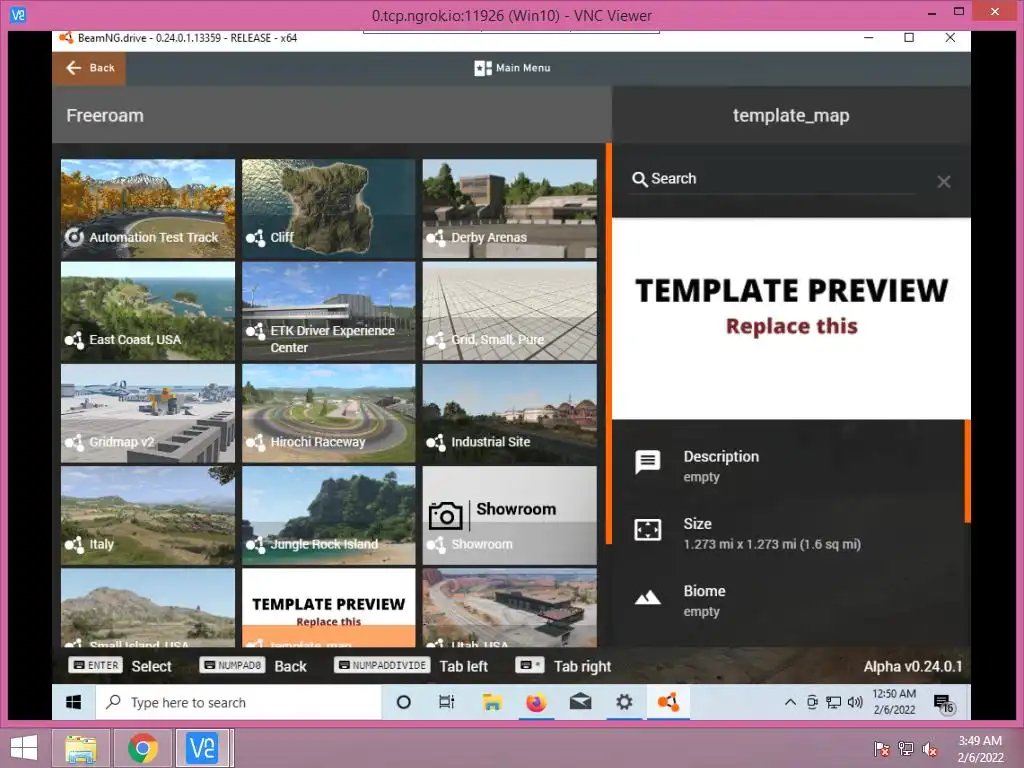Open the remote Windows Start menu
Image resolution: width=1024 pixels, height=768 pixels.
pyautogui.click(x=74, y=702)
